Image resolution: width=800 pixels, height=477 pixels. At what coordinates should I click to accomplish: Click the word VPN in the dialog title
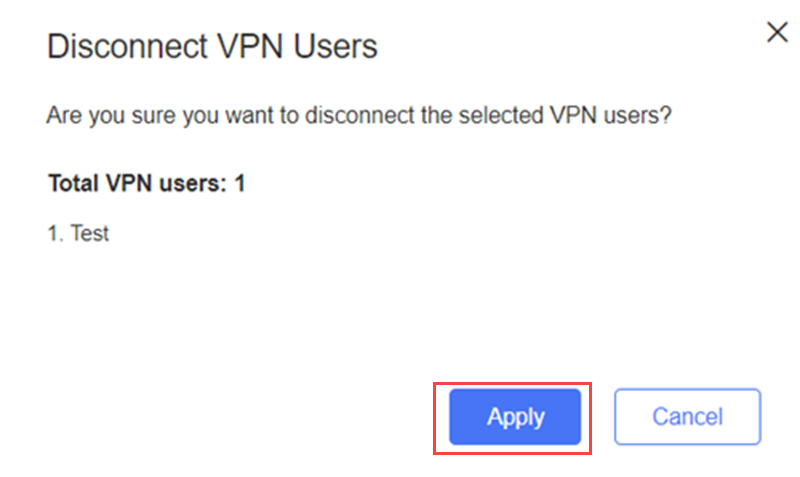[251, 46]
